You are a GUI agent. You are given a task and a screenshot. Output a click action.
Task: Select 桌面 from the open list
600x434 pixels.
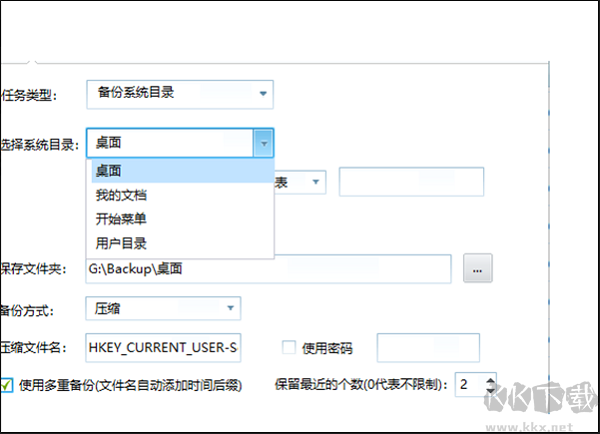(180, 172)
